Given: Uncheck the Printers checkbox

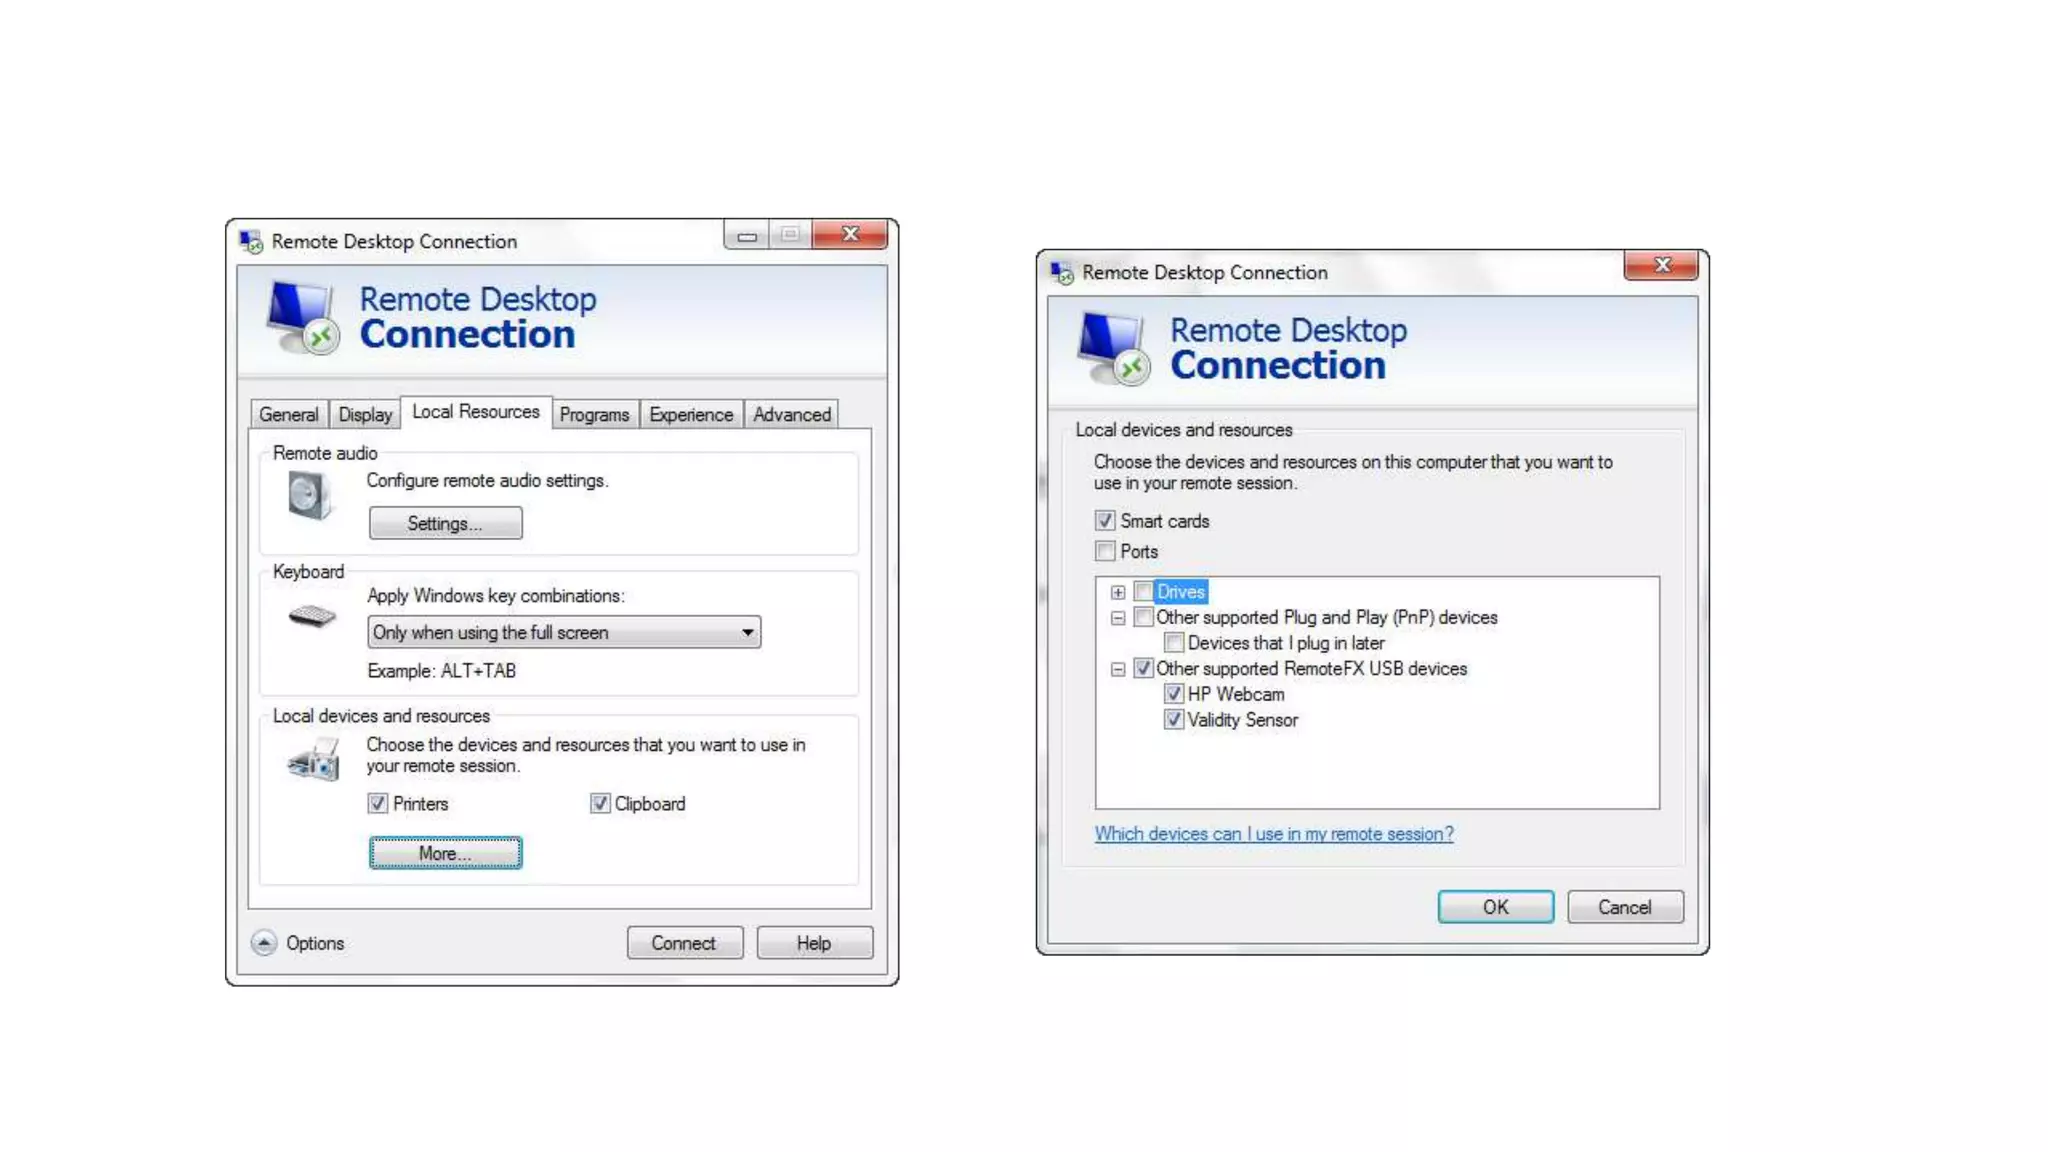Looking at the screenshot, I should tap(377, 803).
